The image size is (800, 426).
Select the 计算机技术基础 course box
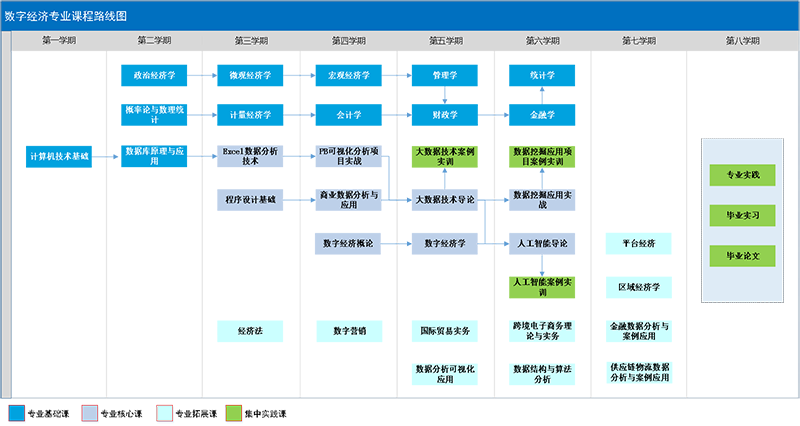(x=59, y=157)
